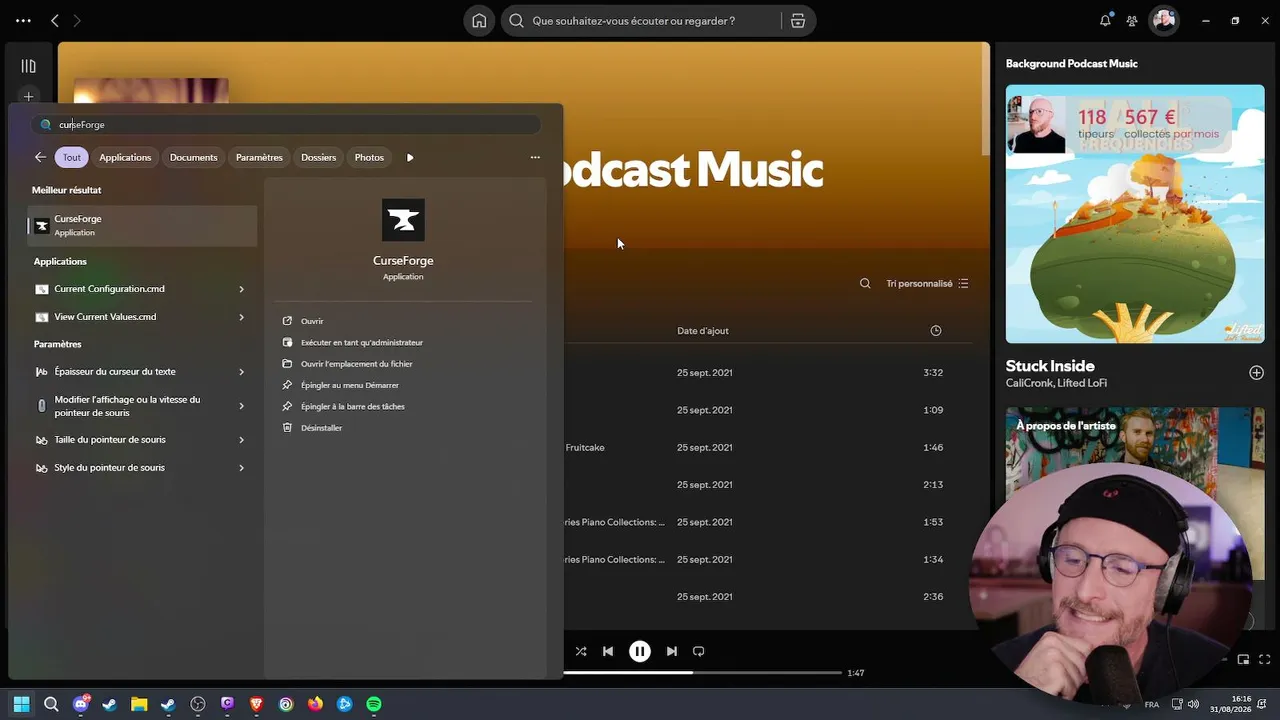
Task: Open the Stuck Inside track title link
Action: (1050, 366)
